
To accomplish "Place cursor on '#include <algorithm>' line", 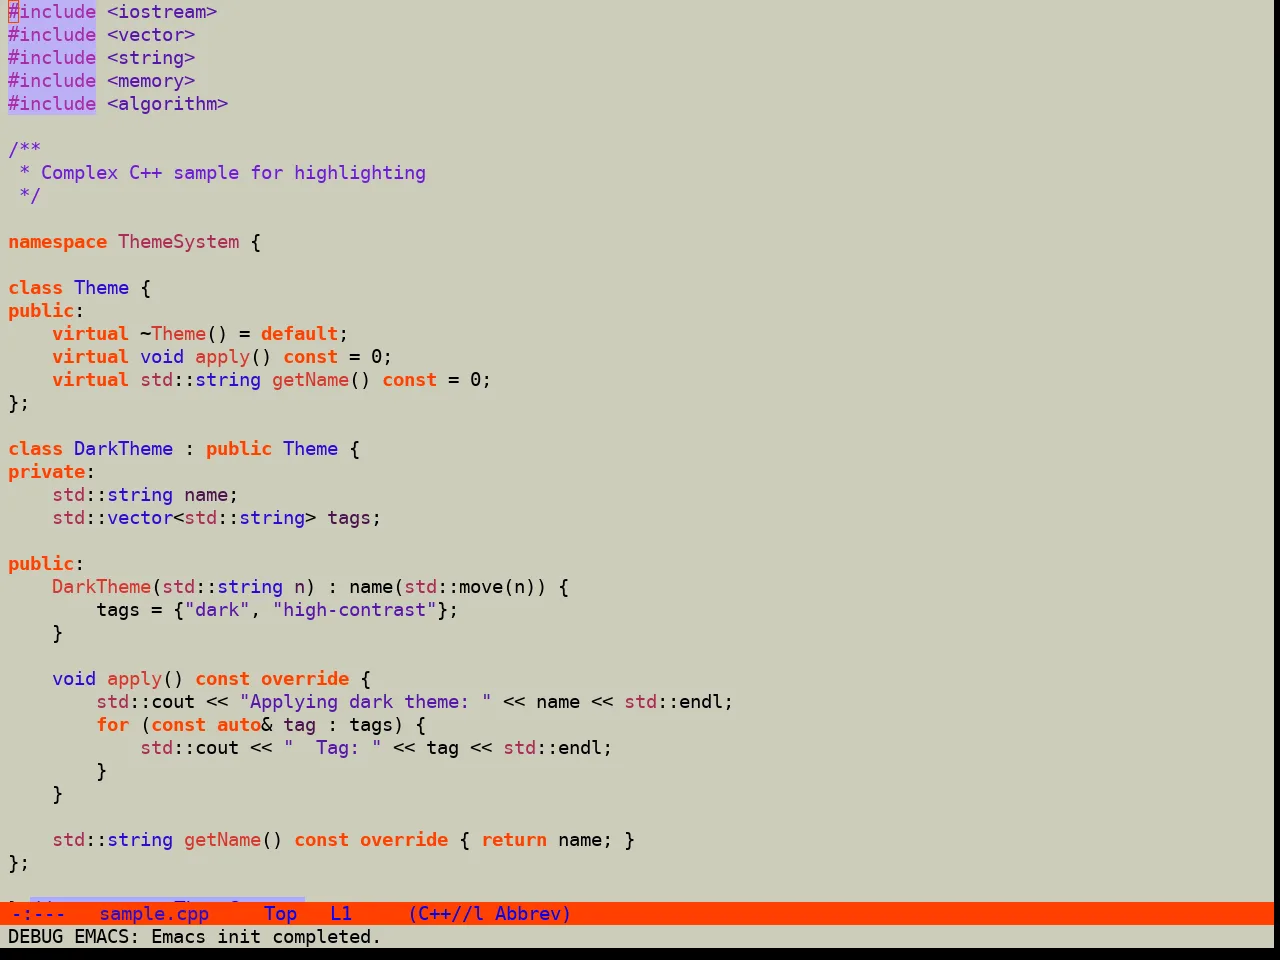I will click(118, 104).
